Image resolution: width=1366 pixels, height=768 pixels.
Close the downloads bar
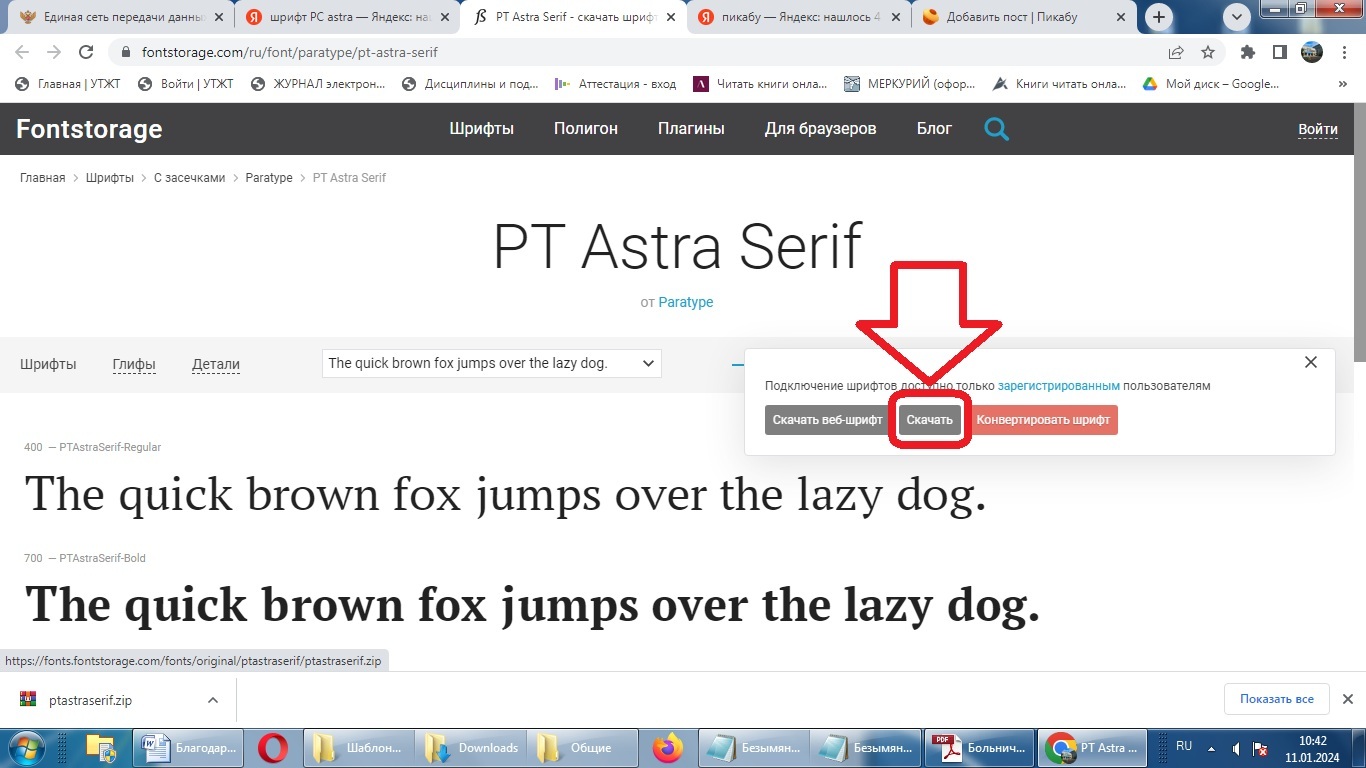(x=1347, y=699)
